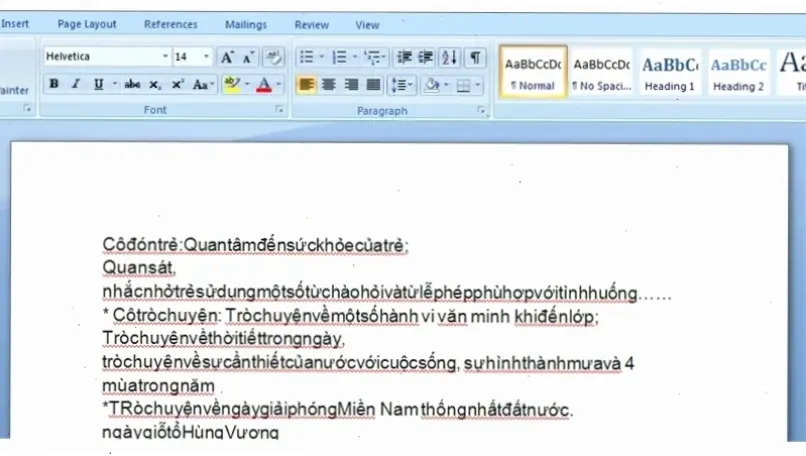Select Align Text Right
Viewport: 806px width, 456px height.
[x=351, y=84]
